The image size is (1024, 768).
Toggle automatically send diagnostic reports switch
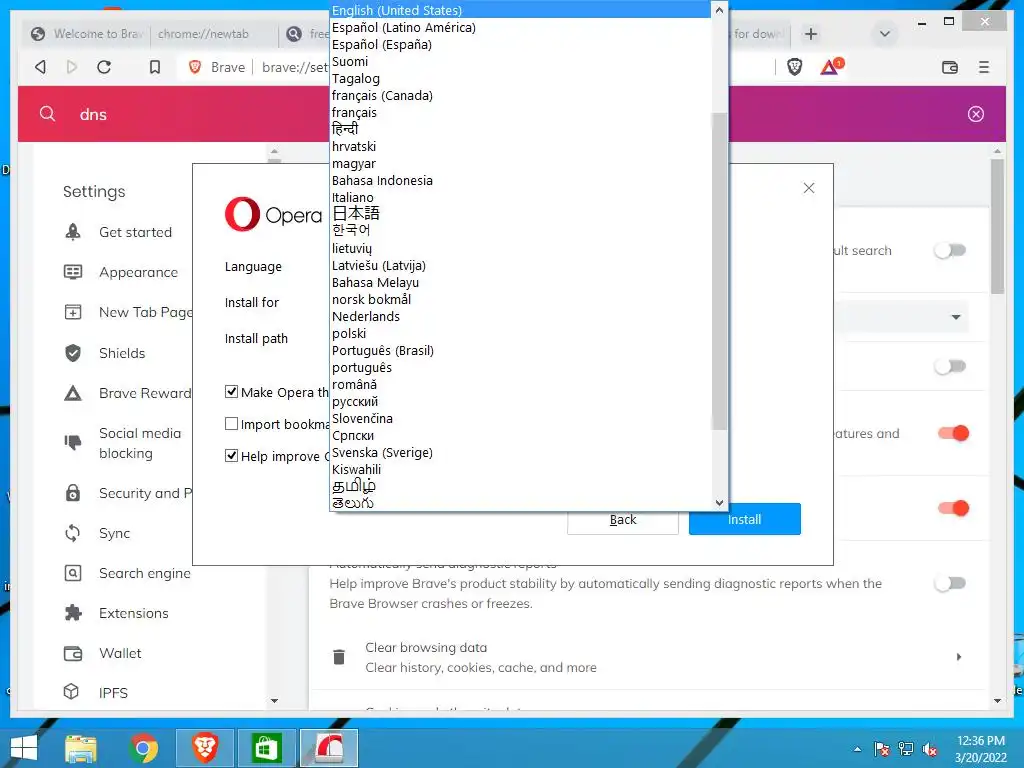[x=950, y=583]
